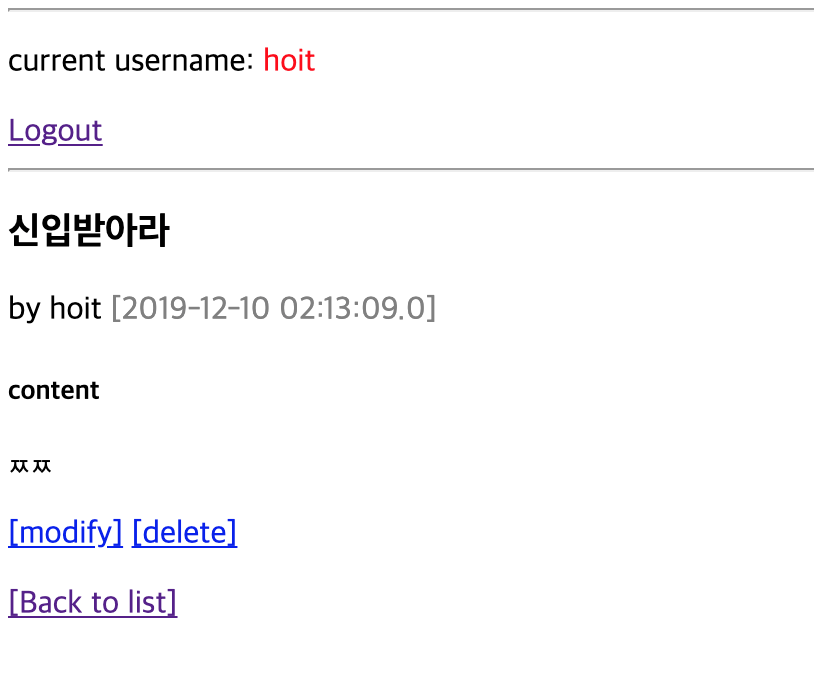
Task: Click the [delete] link
Action: 184,532
